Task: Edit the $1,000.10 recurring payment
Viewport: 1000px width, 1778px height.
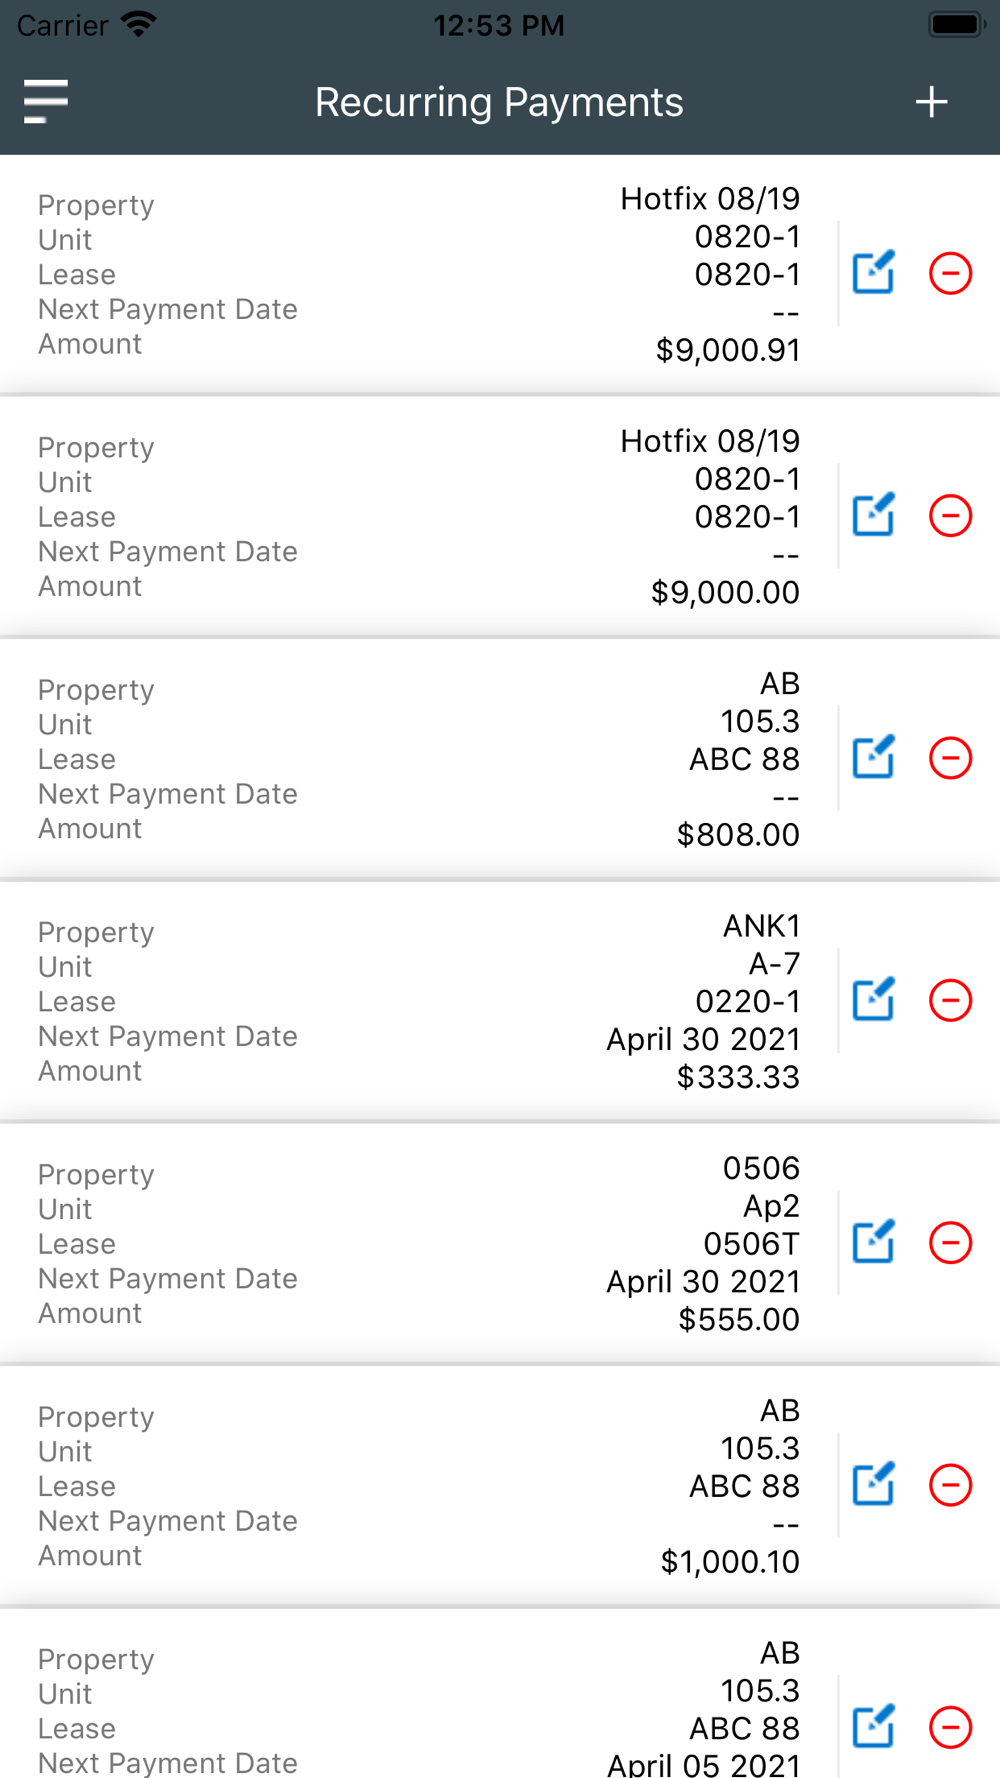Action: click(873, 1485)
